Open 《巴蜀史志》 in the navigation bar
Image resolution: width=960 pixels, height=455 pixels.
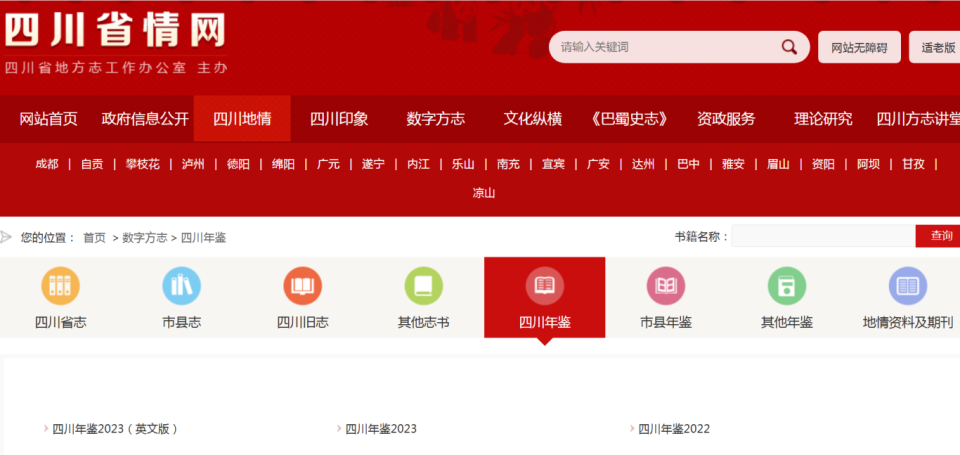click(x=629, y=119)
